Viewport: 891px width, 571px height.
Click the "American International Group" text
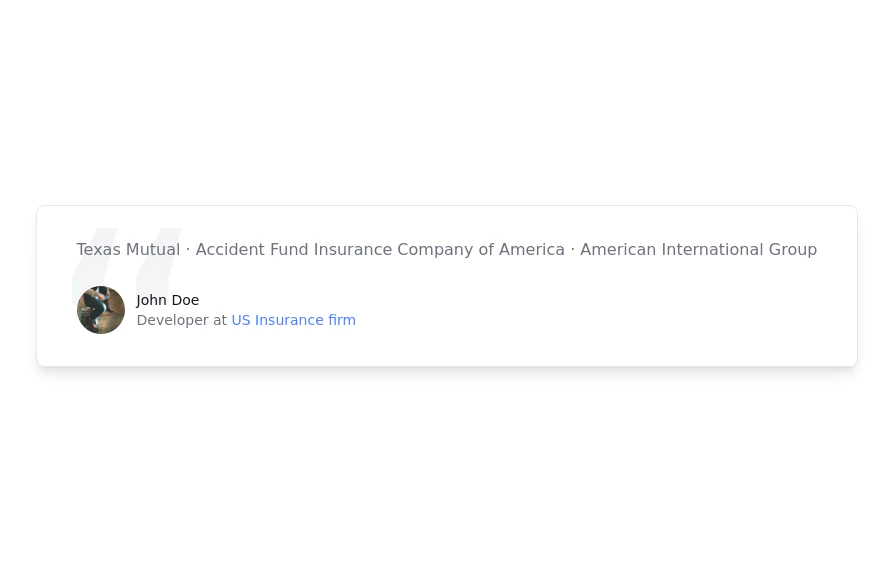(x=698, y=249)
